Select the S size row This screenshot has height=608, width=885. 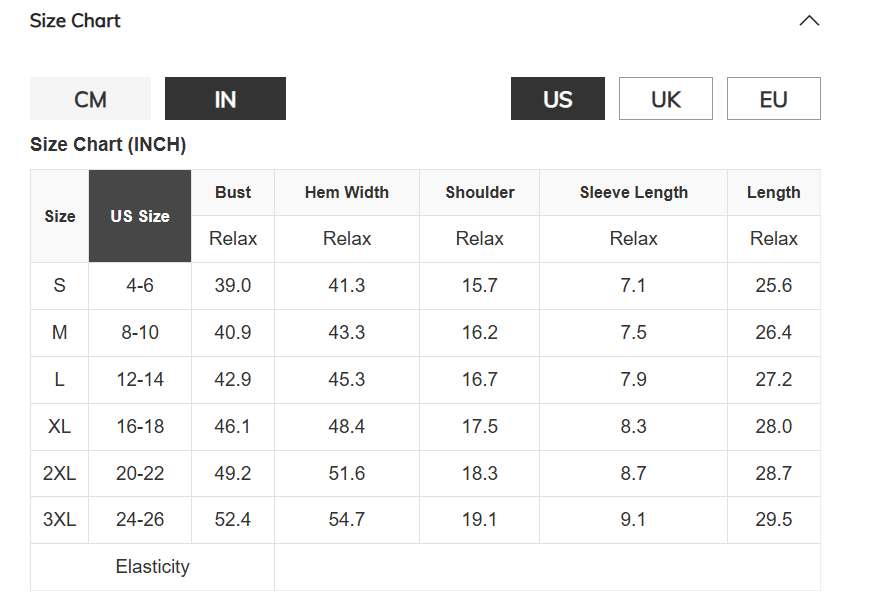click(60, 285)
